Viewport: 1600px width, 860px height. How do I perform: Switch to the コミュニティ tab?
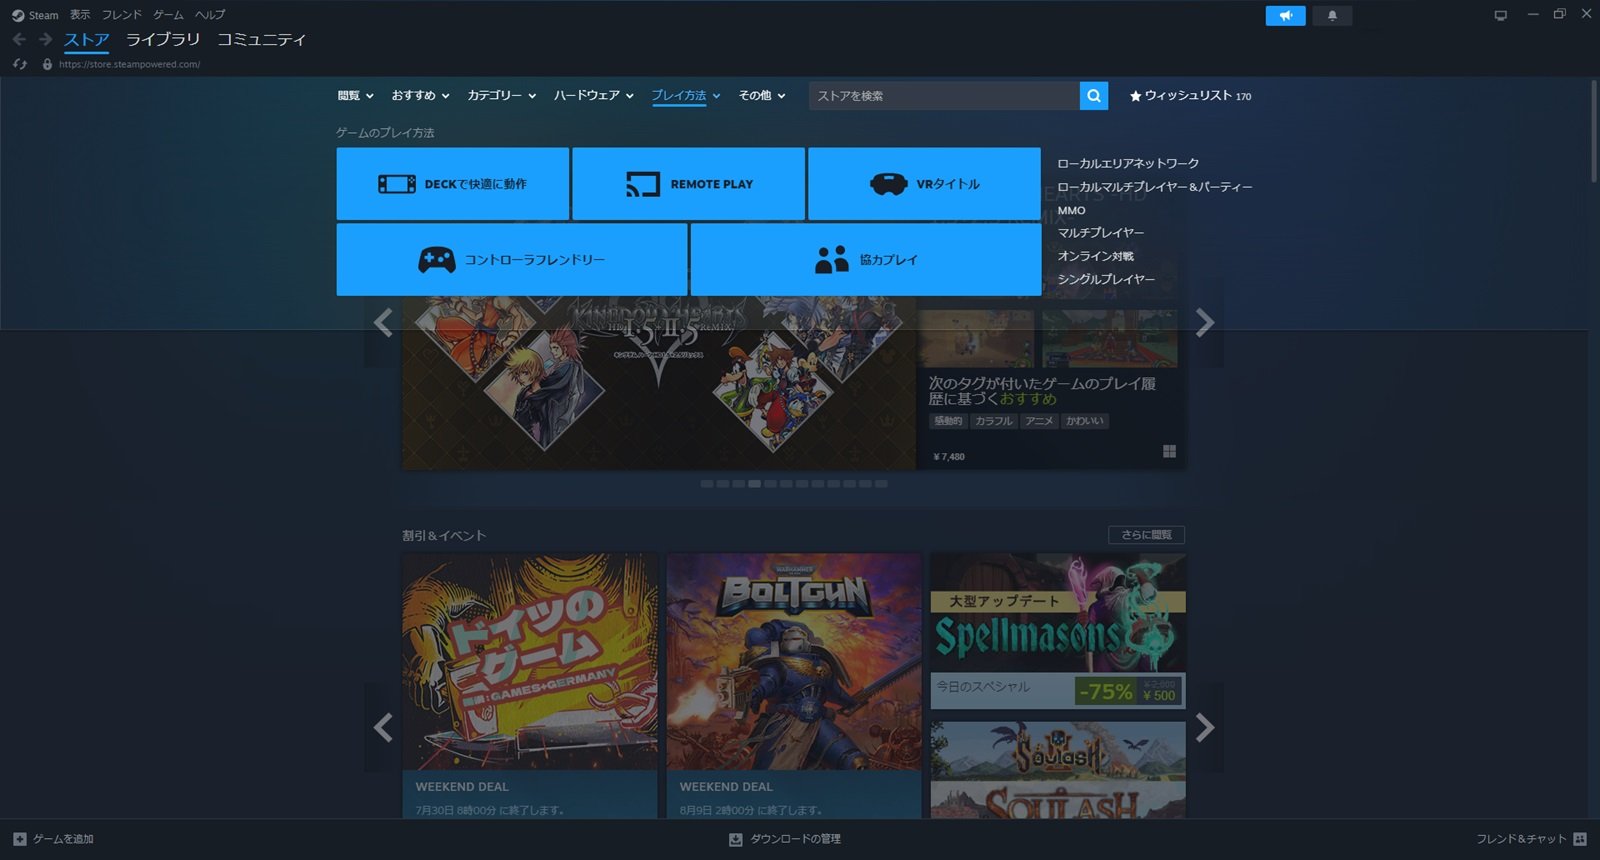pyautogui.click(x=262, y=40)
